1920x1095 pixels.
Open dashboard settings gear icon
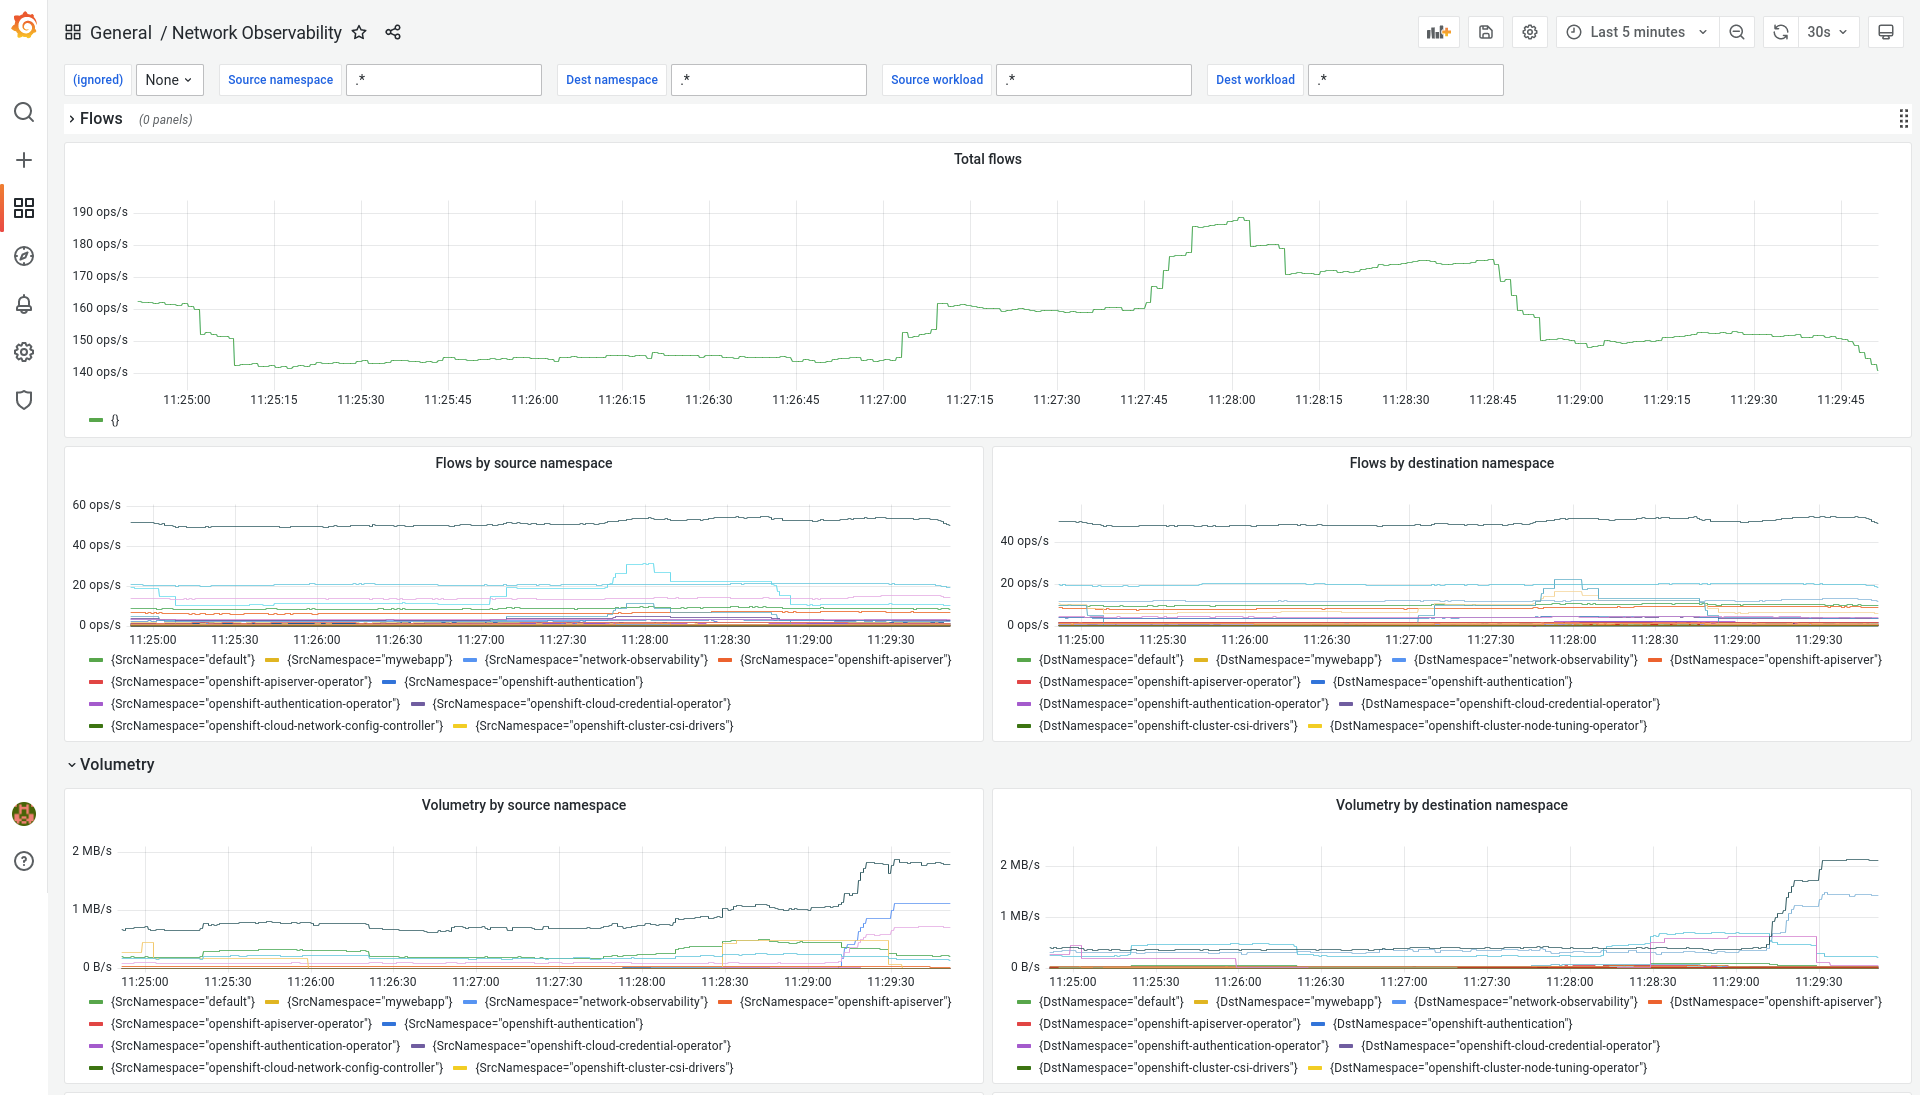1530,32
